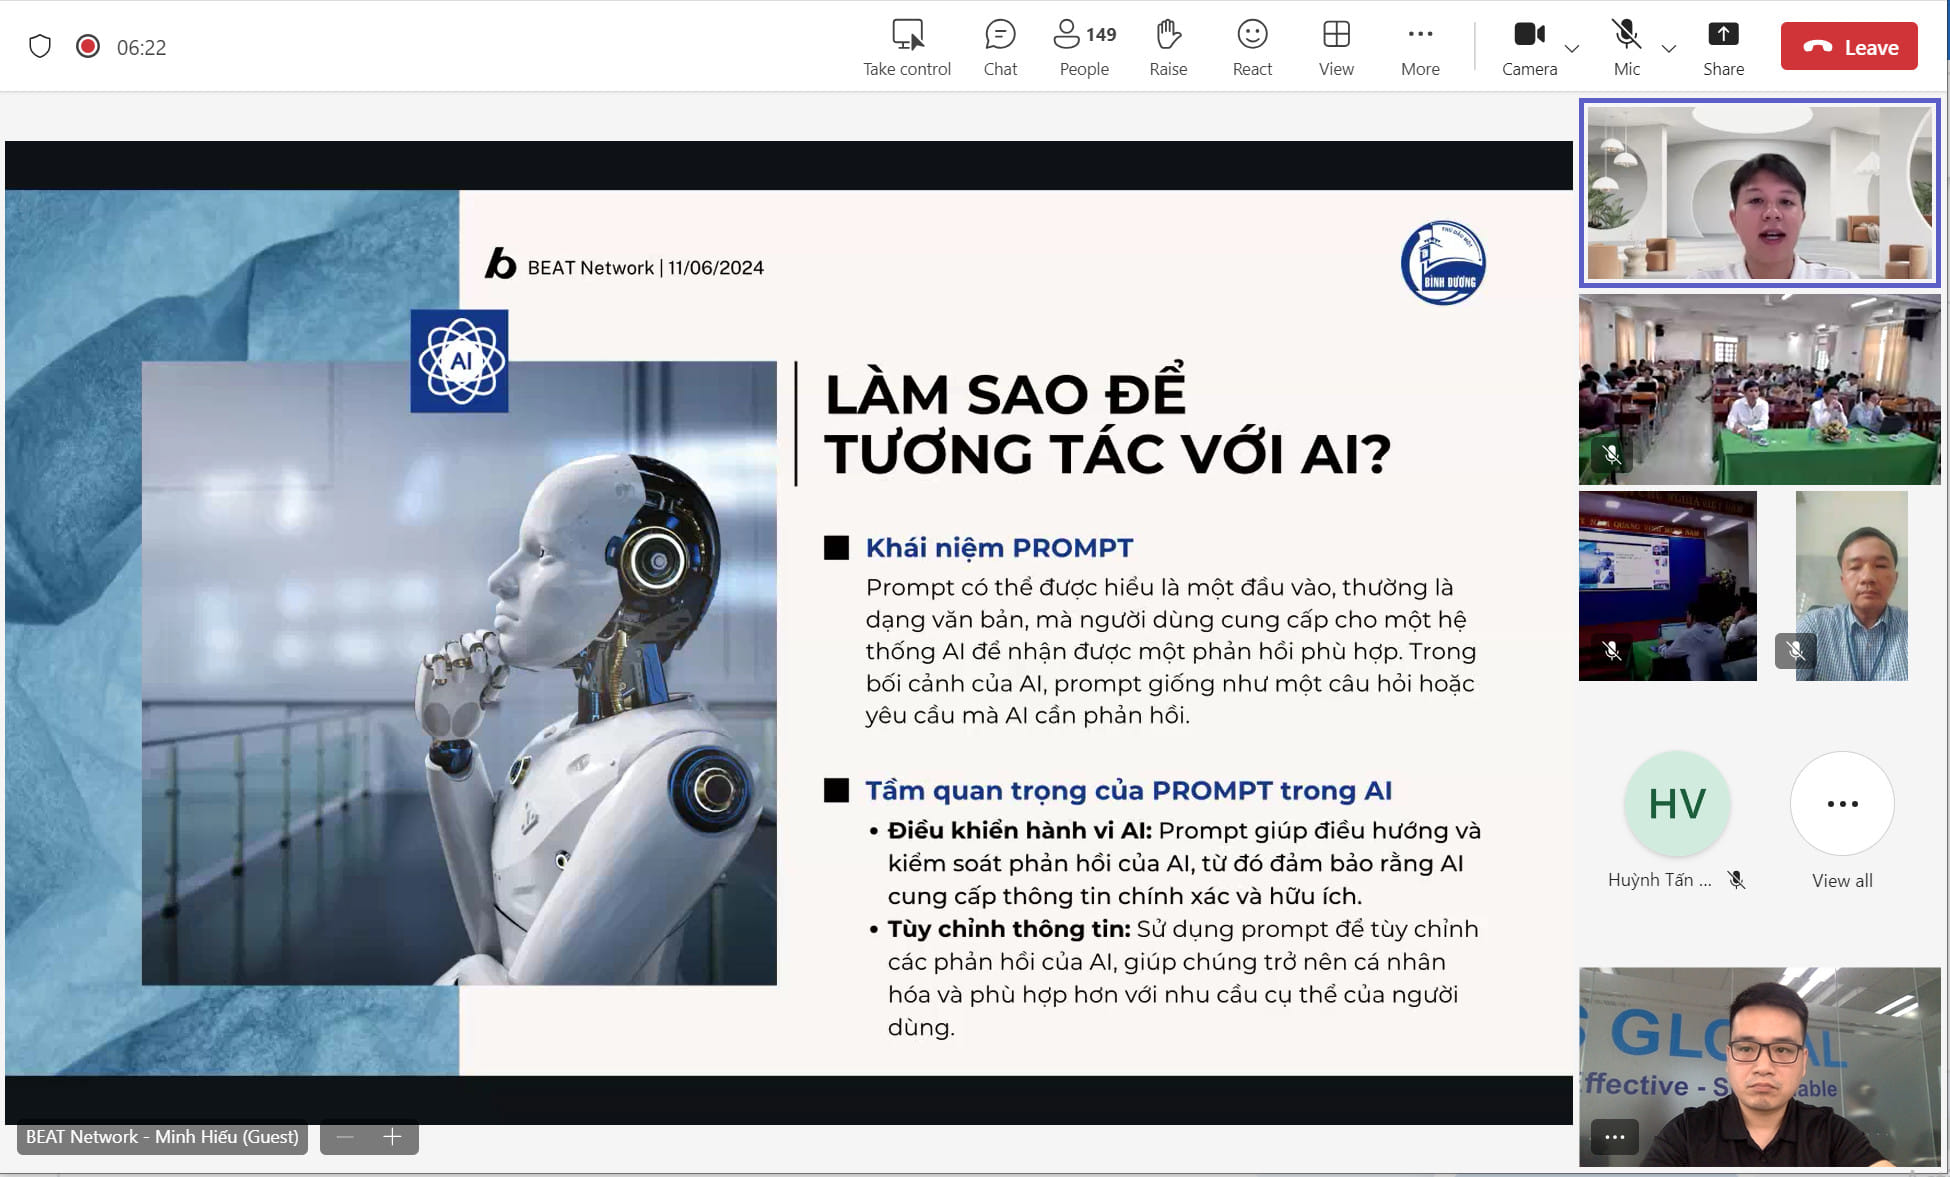The height and width of the screenshot is (1177, 1950).
Task: Click the AI atom logo on the slide
Action: 459,361
